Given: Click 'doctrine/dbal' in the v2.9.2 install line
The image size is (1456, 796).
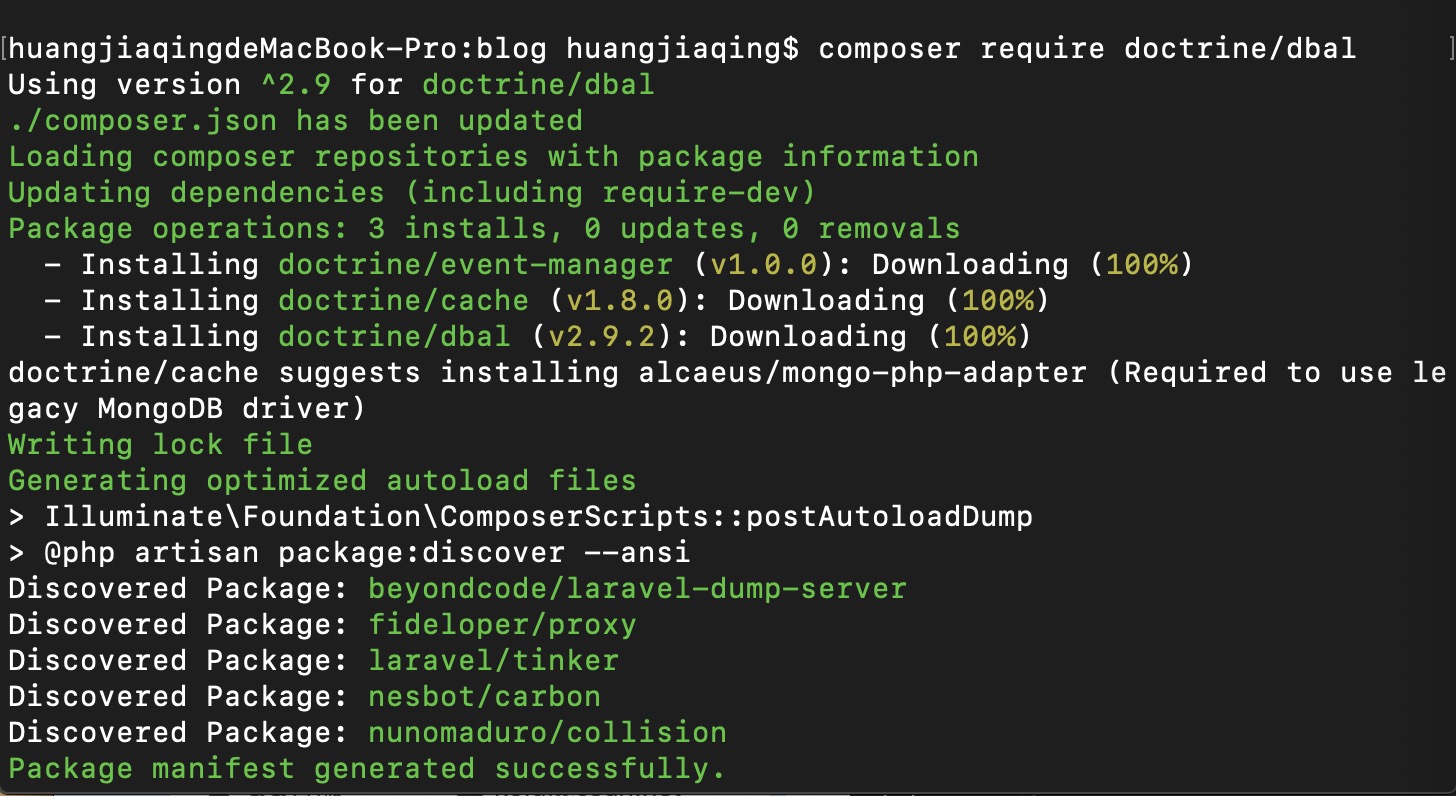Looking at the screenshot, I should (394, 336).
